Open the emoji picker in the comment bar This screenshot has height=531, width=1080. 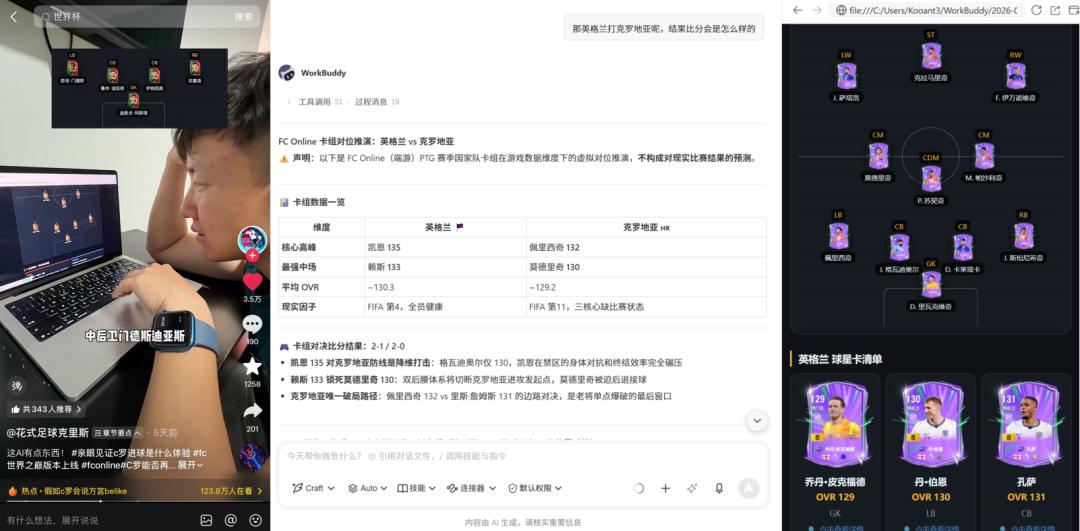(x=256, y=520)
